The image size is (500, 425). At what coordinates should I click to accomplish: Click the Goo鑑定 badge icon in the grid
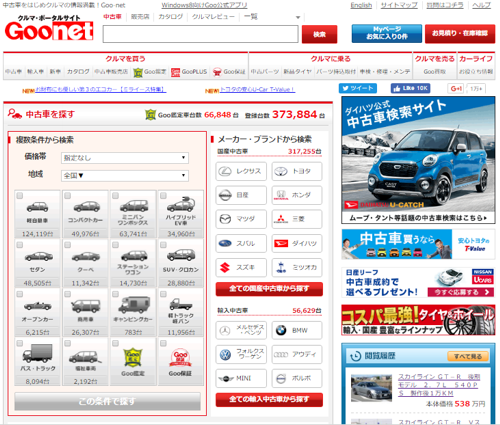tap(133, 358)
